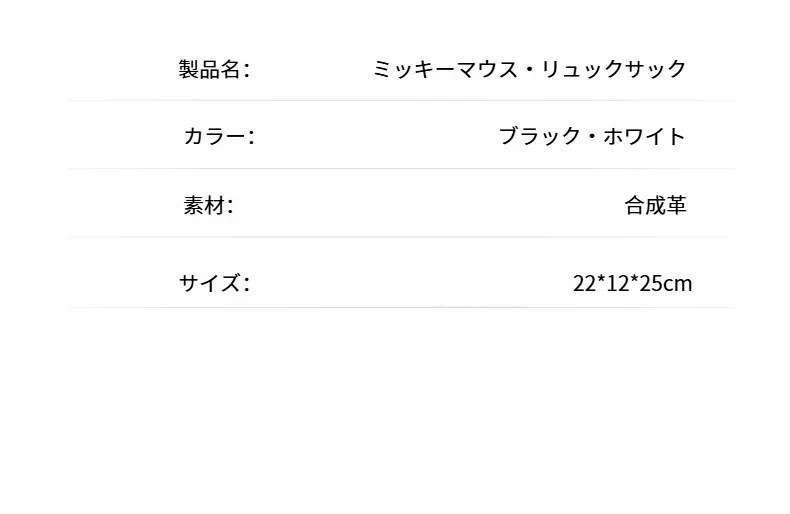The height and width of the screenshot is (514, 790).
Task: Click the number 12 in size value
Action: pyautogui.click(x=618, y=284)
